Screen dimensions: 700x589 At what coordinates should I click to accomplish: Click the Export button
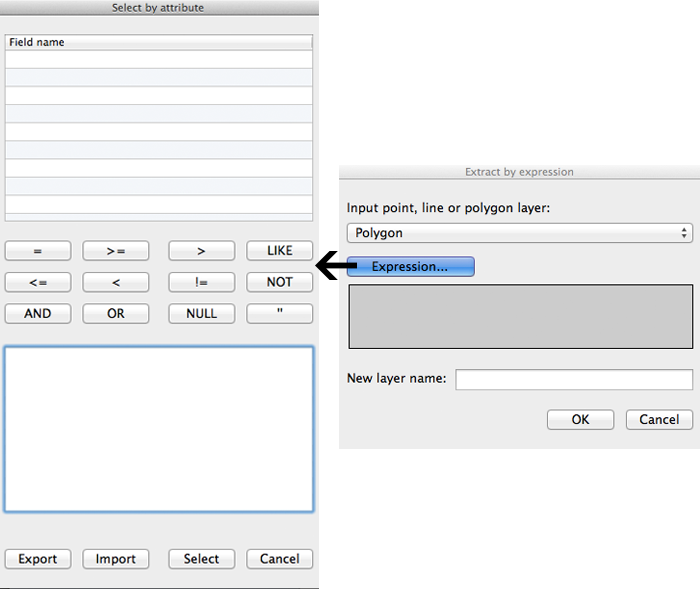coord(38,559)
